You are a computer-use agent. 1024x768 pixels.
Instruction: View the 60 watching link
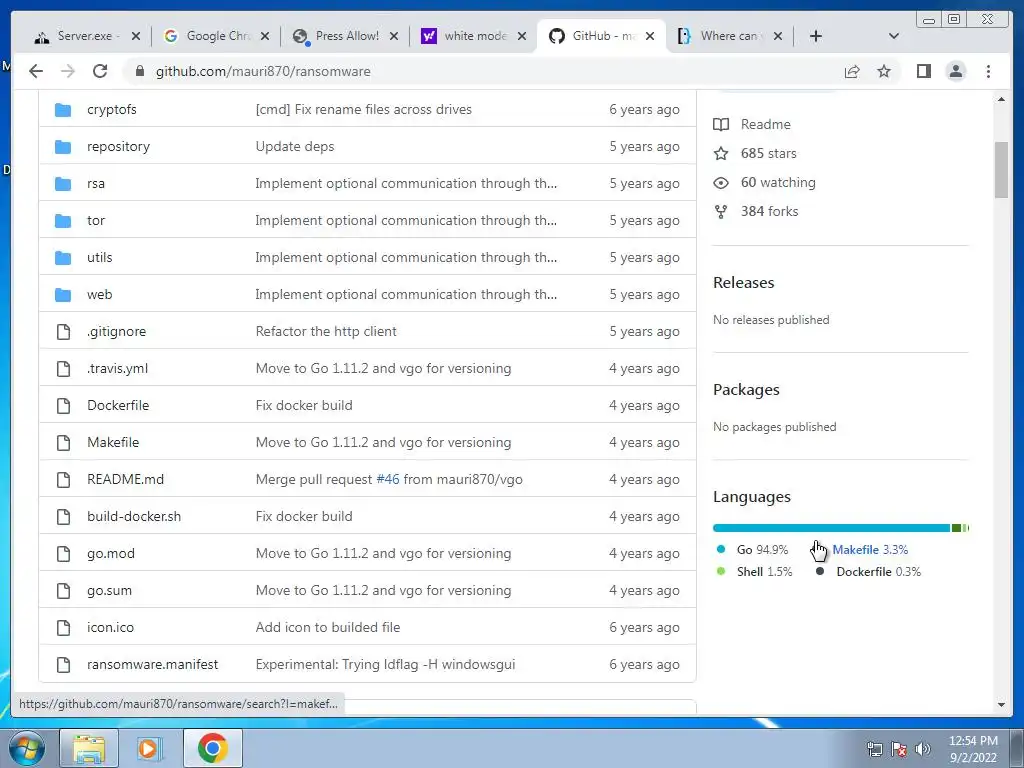tap(778, 182)
